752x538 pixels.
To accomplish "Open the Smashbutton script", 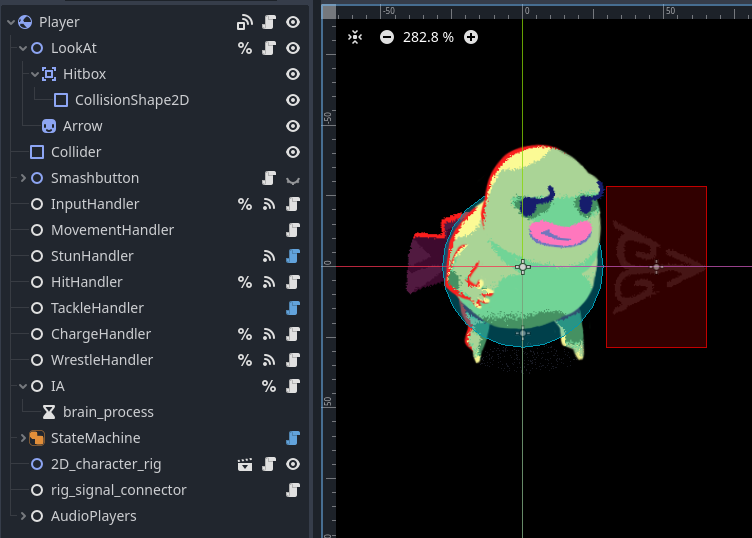I will tap(269, 178).
